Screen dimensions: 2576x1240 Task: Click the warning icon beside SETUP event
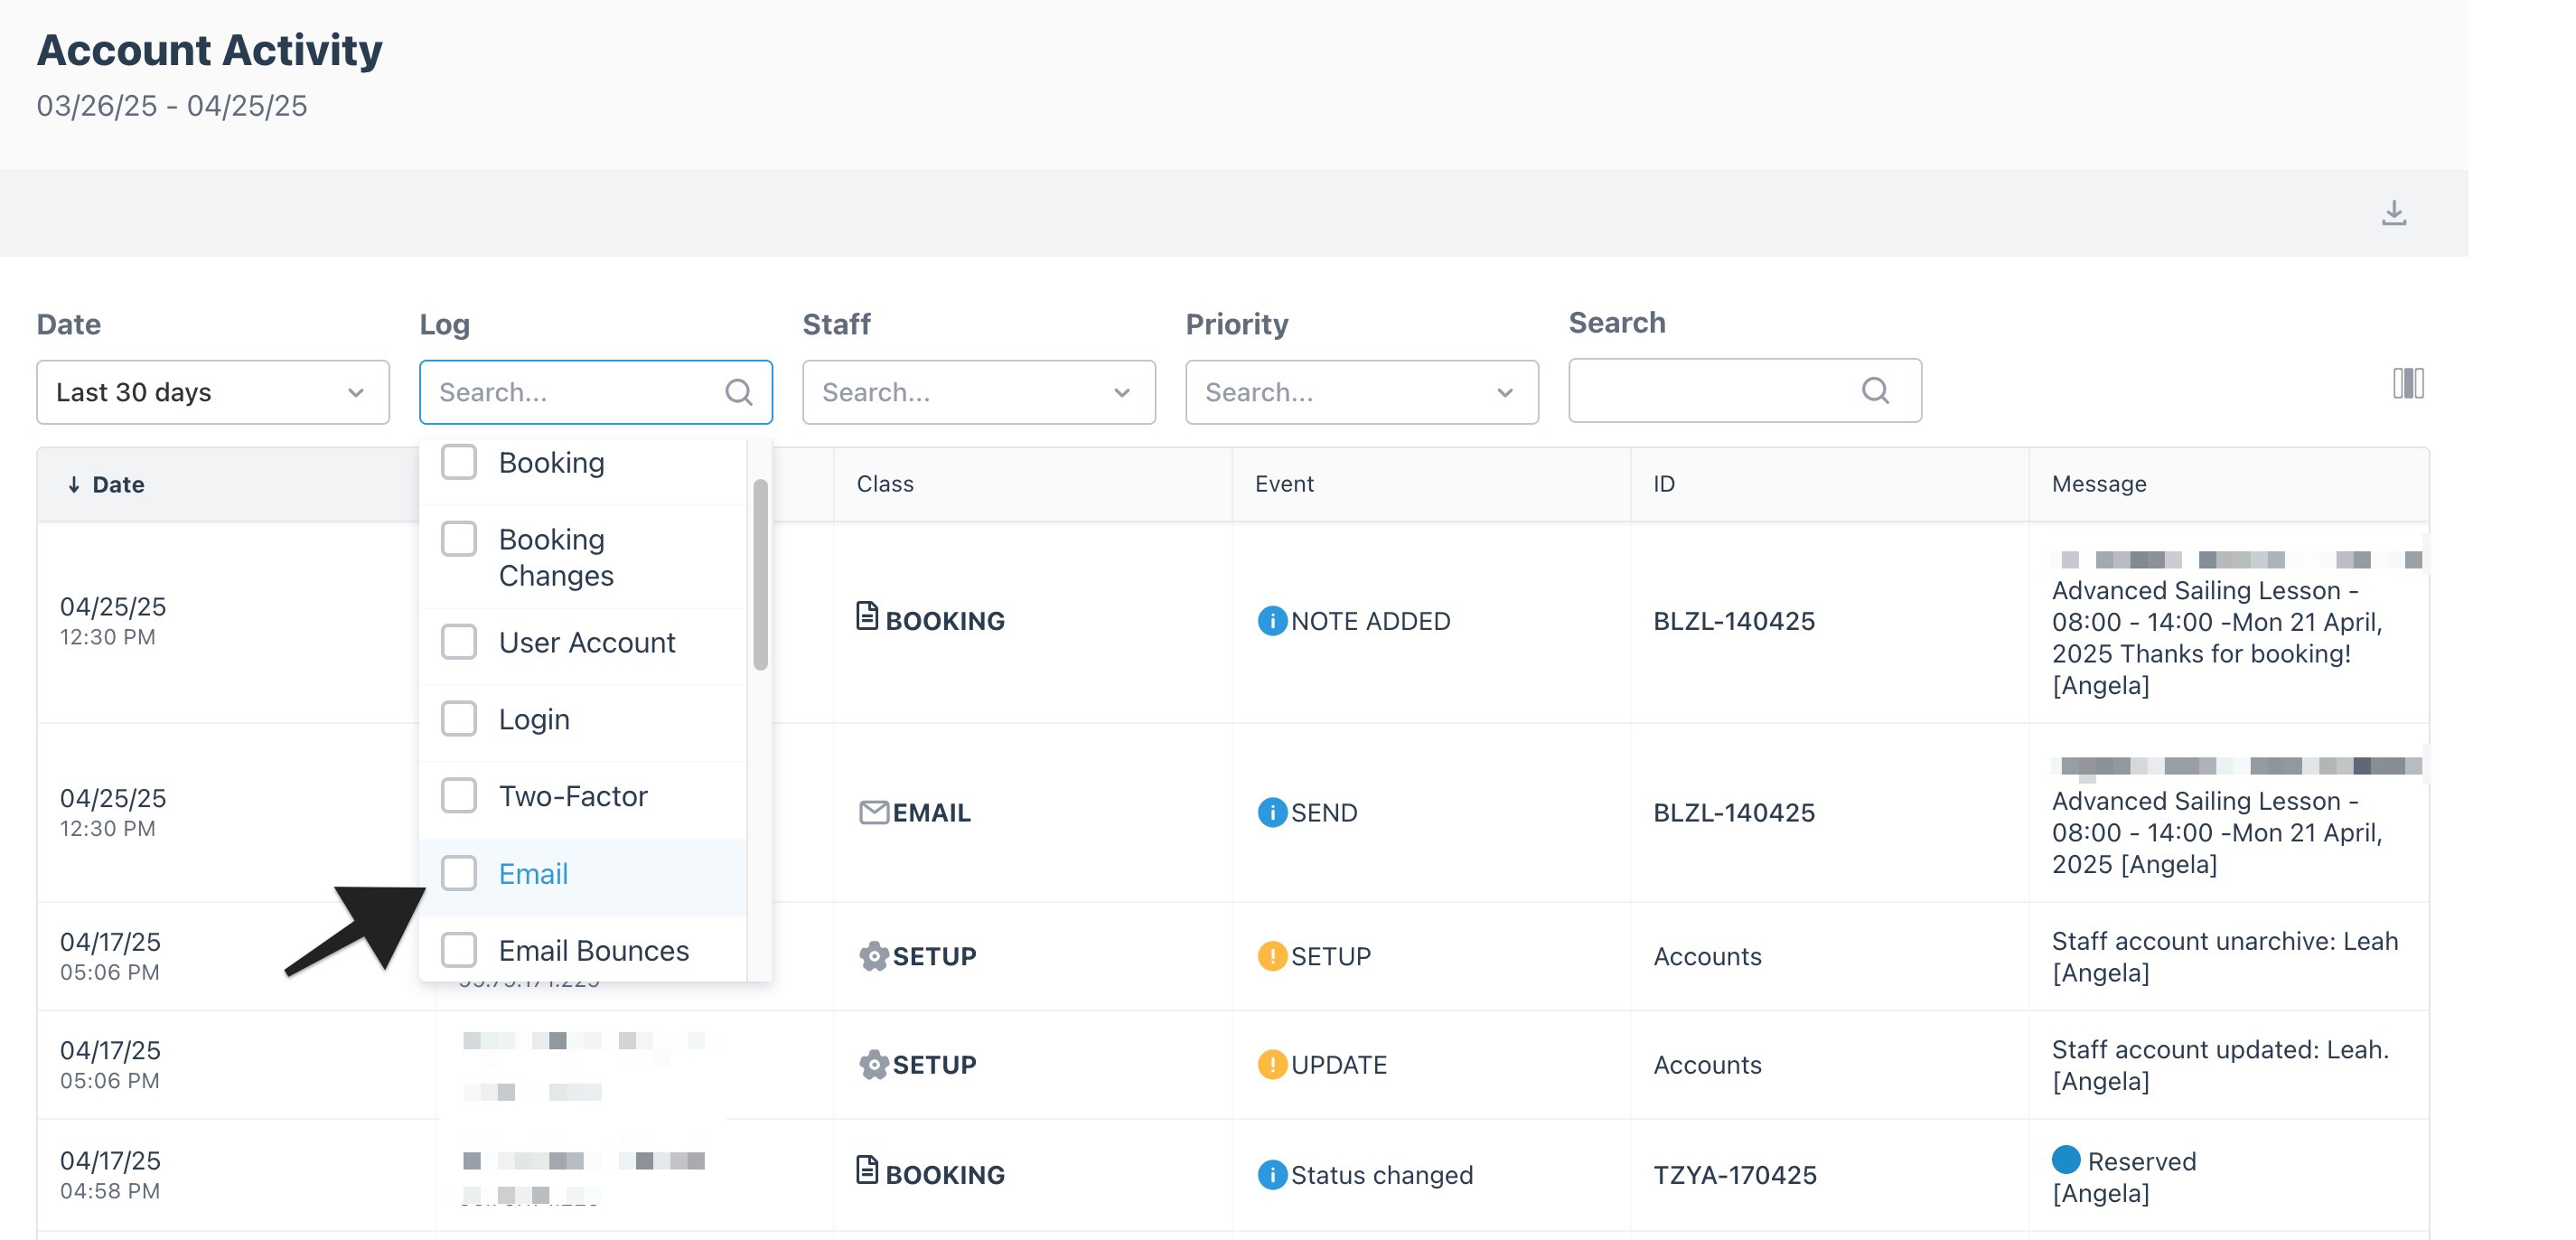pos(1271,956)
